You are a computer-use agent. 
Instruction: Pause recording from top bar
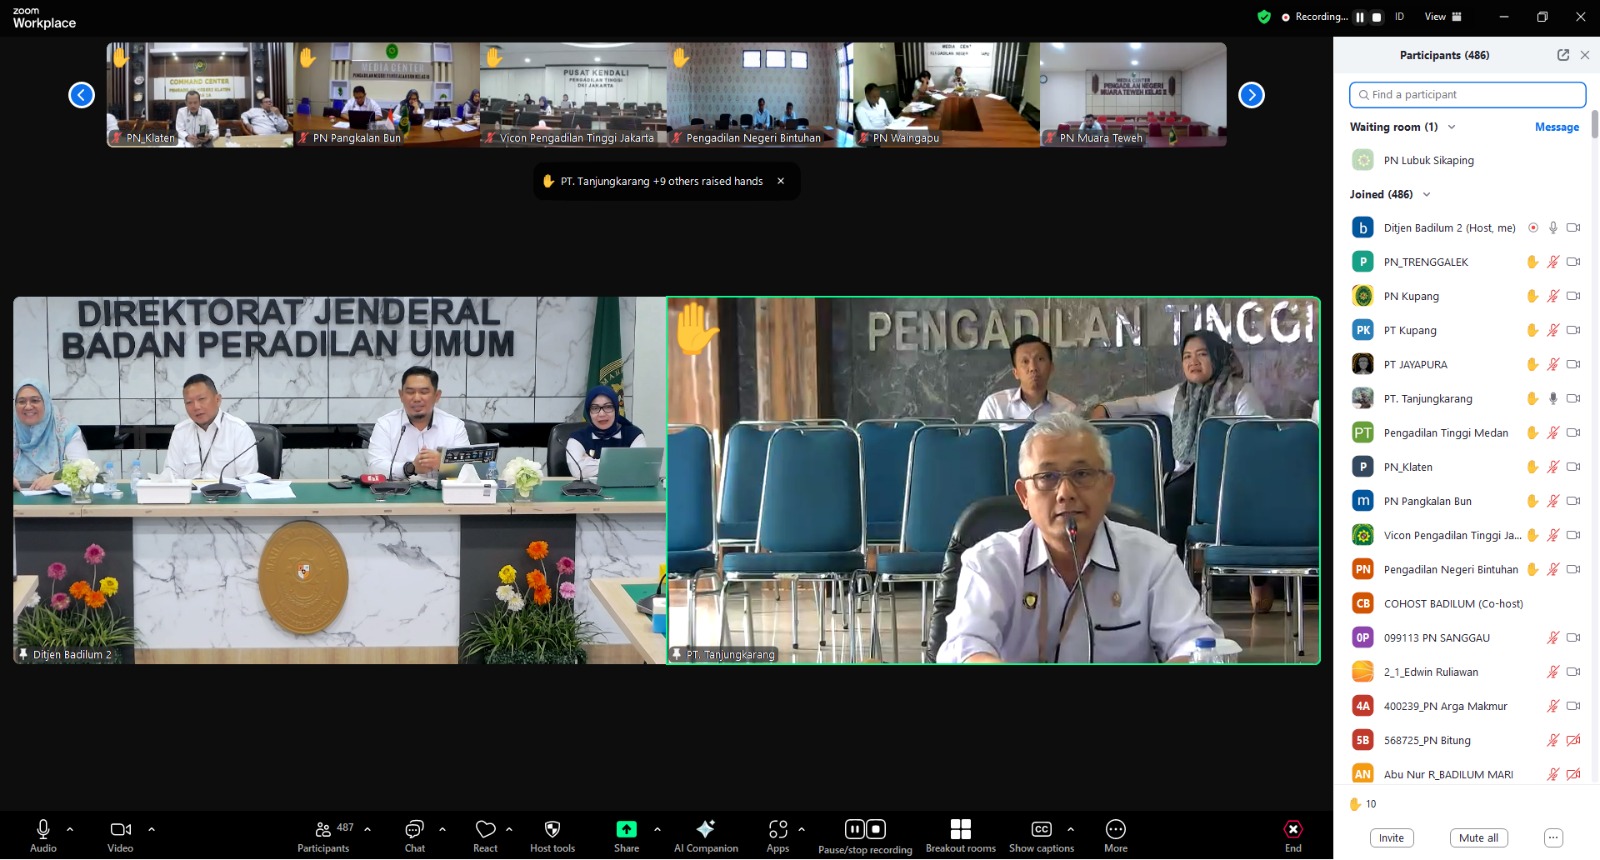coord(1360,17)
